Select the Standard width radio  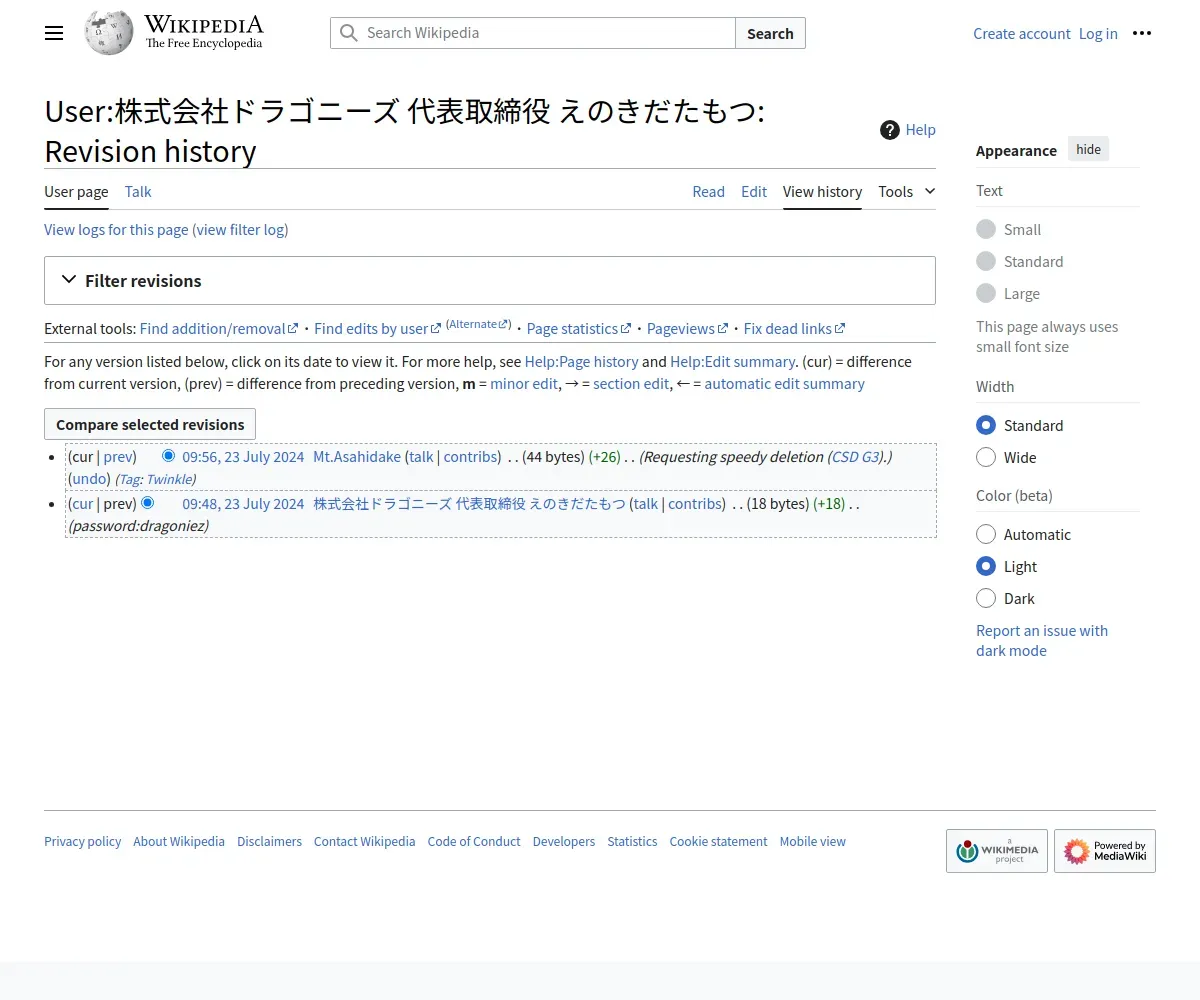click(x=986, y=425)
